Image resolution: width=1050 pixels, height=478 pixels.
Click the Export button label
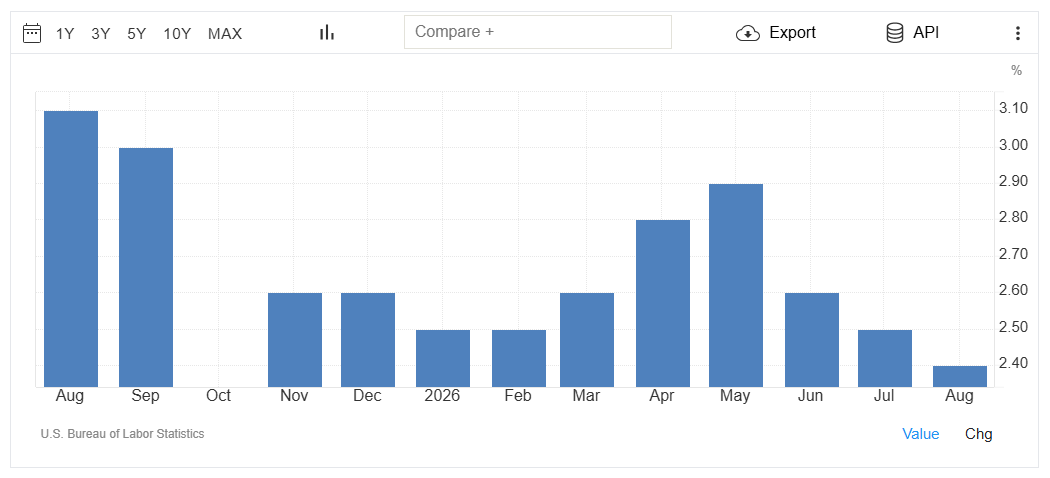point(792,32)
